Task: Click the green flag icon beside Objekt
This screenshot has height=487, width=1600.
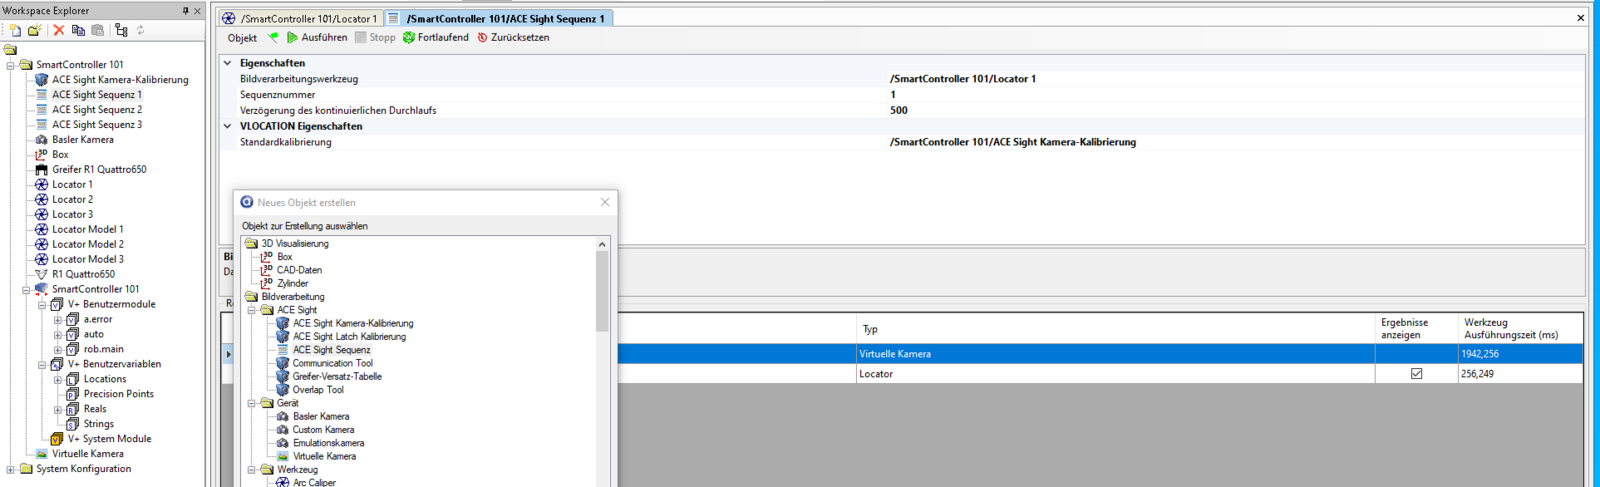Action: pyautogui.click(x=273, y=38)
